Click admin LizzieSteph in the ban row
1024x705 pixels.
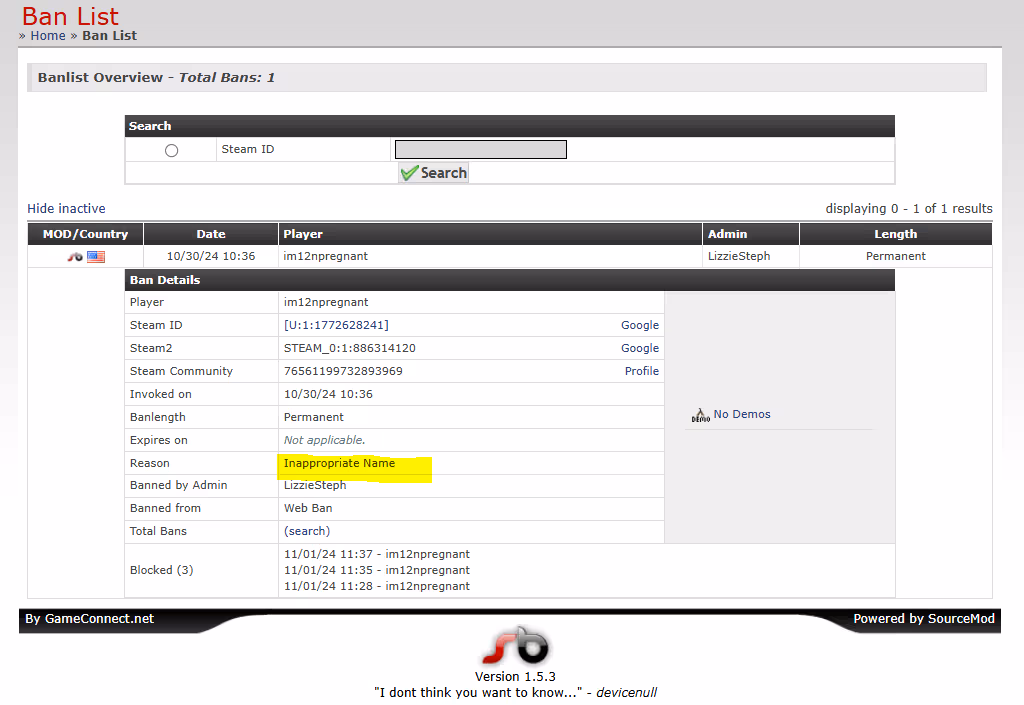coord(739,256)
